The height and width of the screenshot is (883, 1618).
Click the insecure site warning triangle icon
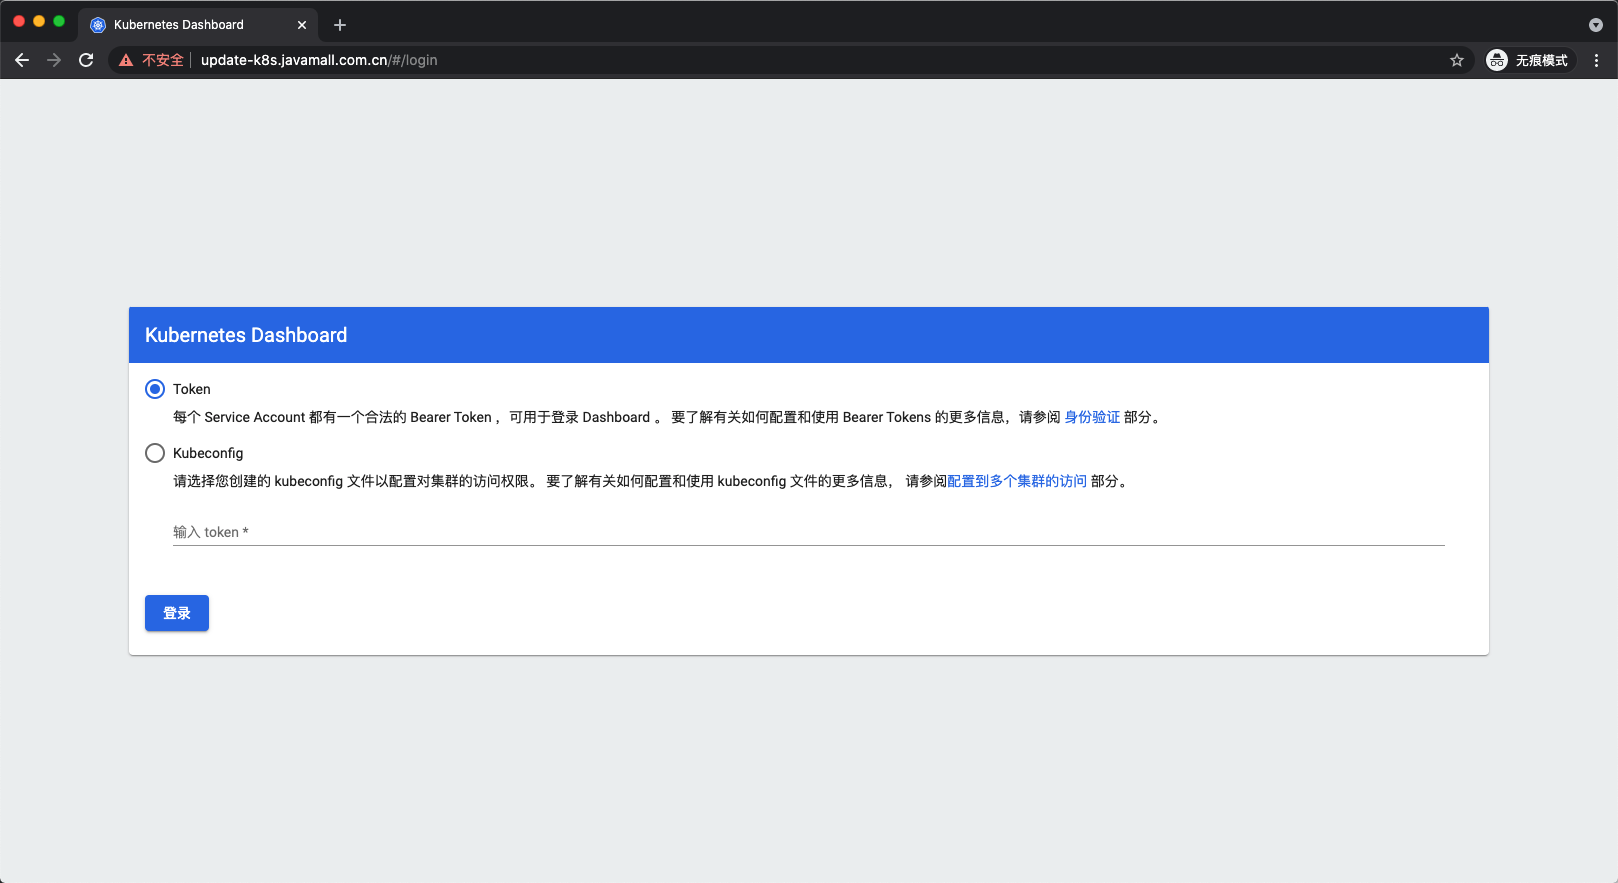click(126, 60)
